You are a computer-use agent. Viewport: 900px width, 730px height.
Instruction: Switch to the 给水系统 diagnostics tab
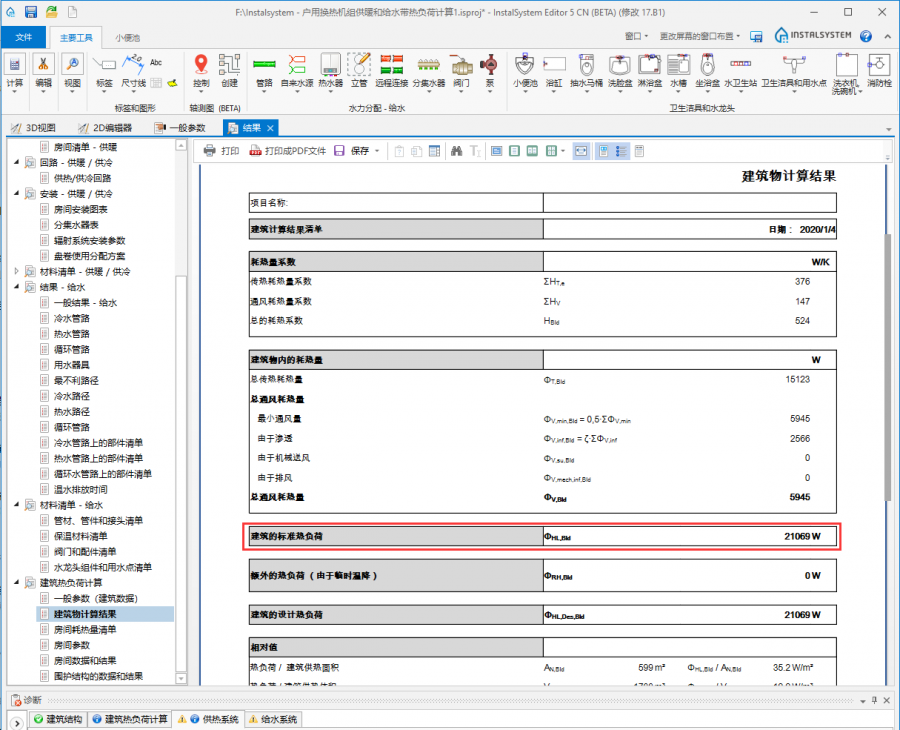click(273, 719)
